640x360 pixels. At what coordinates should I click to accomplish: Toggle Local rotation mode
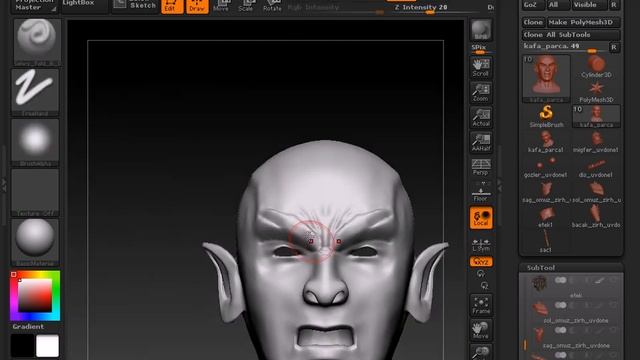pos(481,218)
